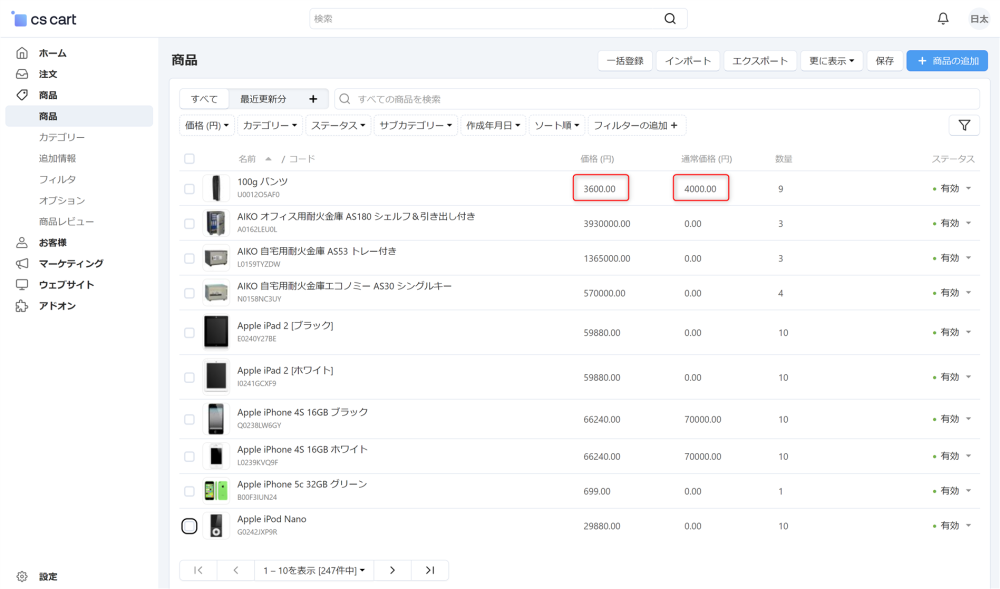This screenshot has height=589, width=1000.
Task: Open the 価格 (円) filter dropdown
Action: [x=207, y=126]
